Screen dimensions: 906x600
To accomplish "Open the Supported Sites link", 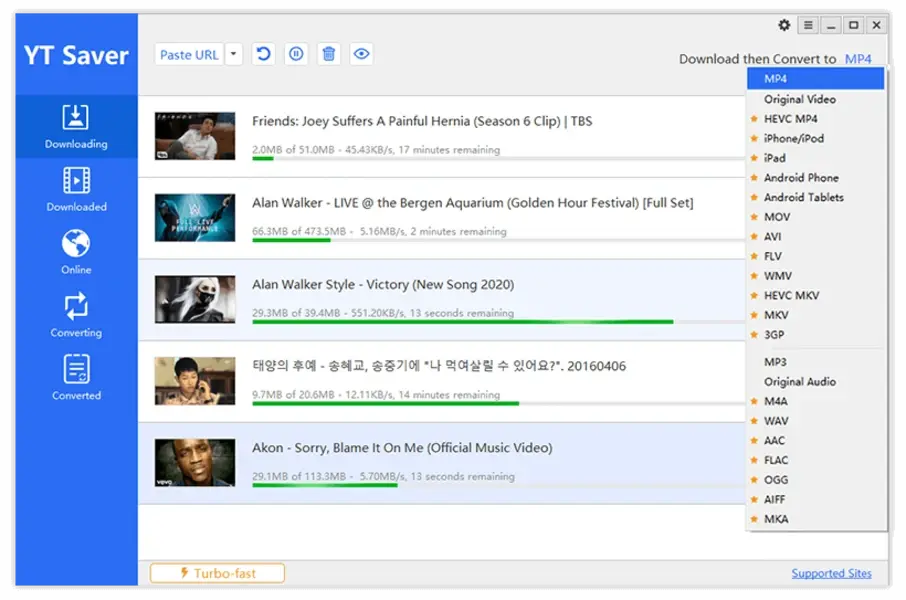I will pyautogui.click(x=832, y=573).
